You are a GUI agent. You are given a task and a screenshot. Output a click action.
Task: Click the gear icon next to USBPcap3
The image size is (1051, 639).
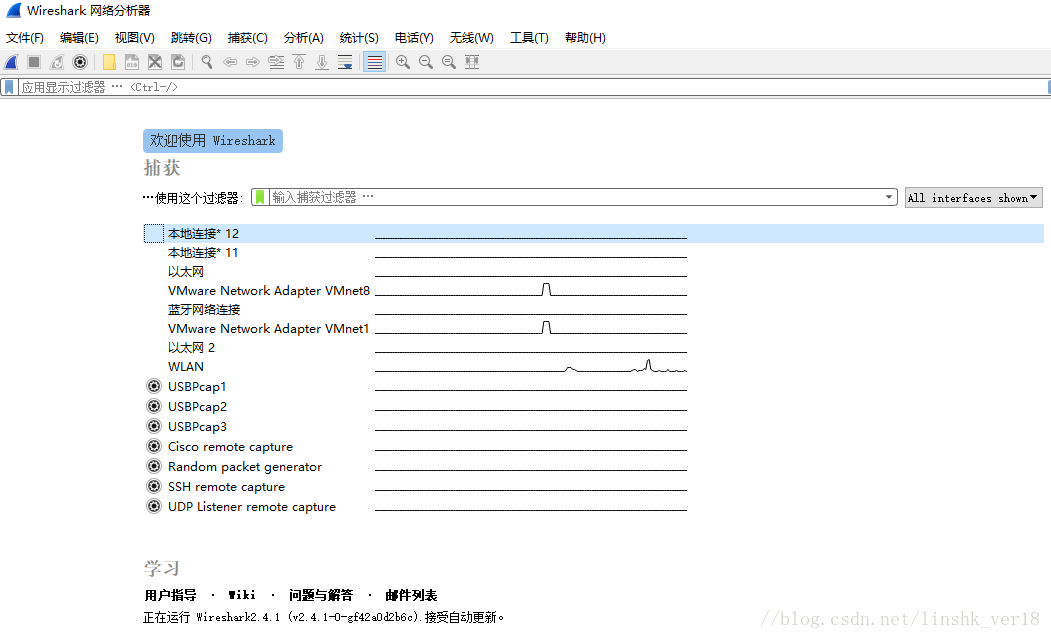pyautogui.click(x=154, y=426)
